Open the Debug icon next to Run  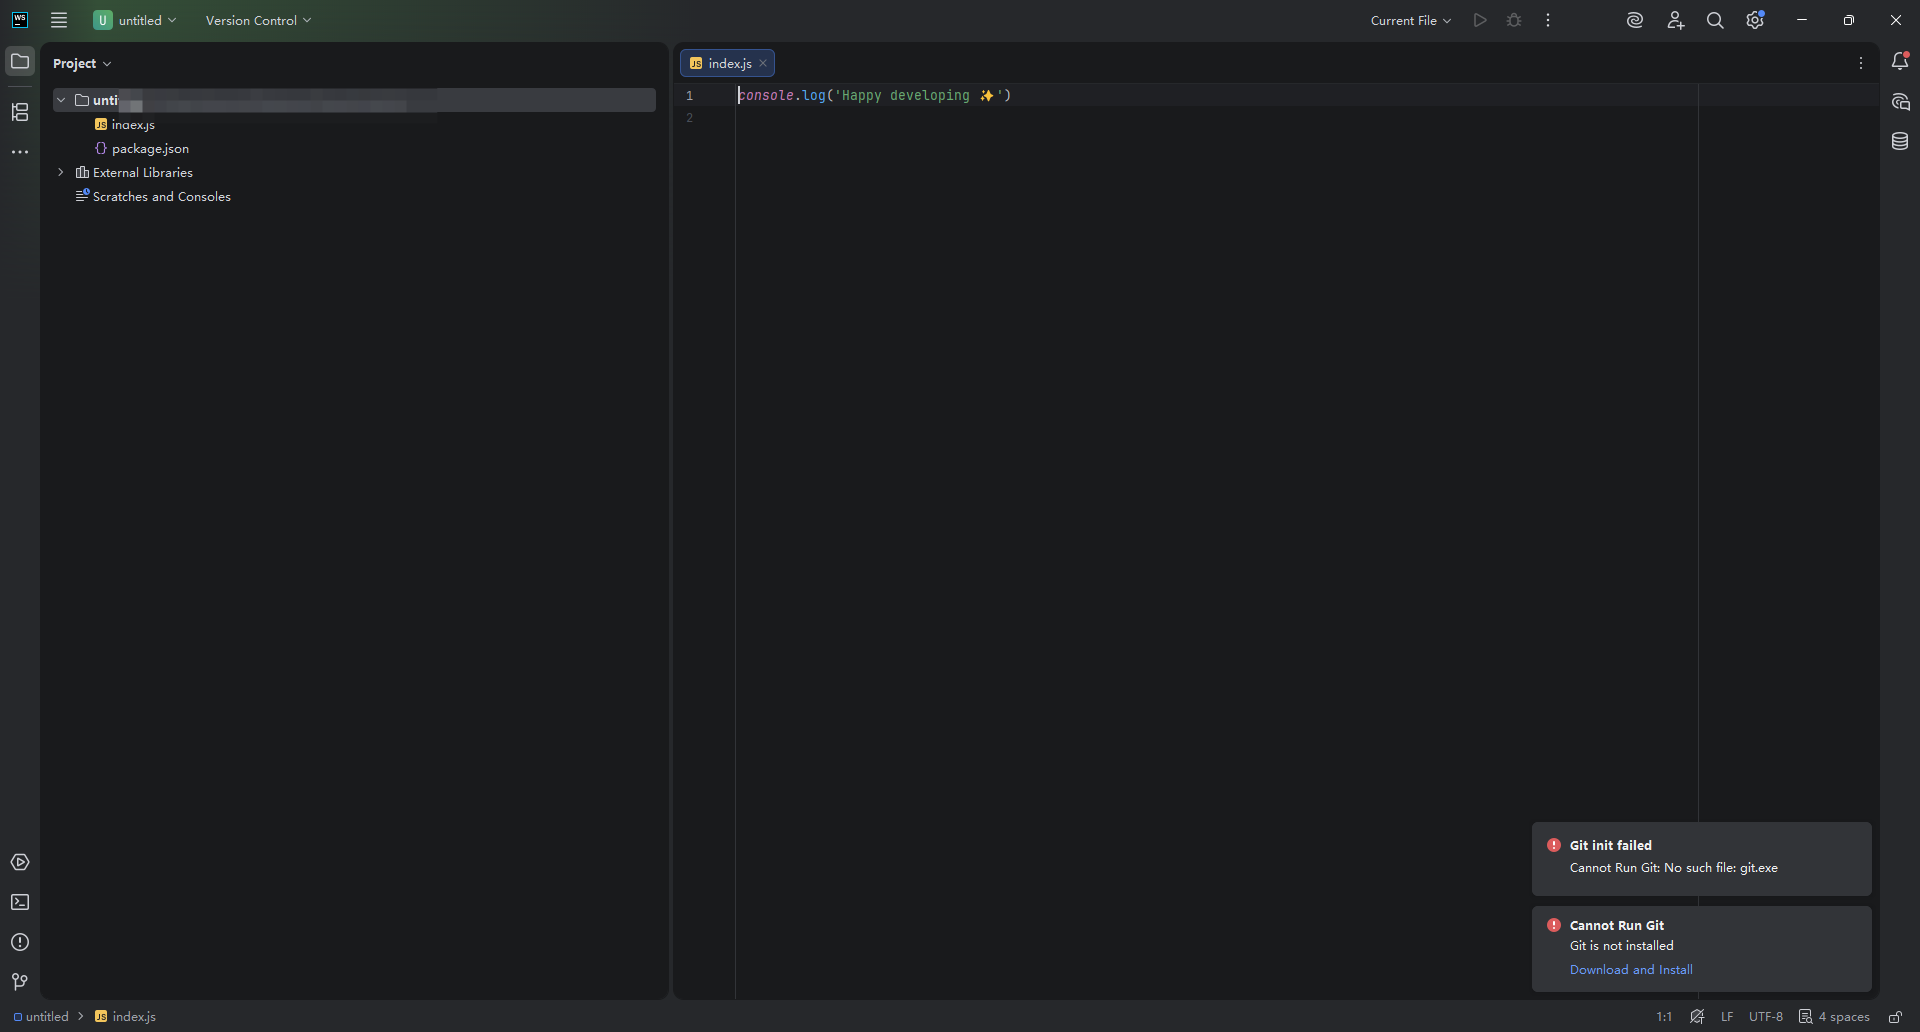pyautogui.click(x=1513, y=20)
